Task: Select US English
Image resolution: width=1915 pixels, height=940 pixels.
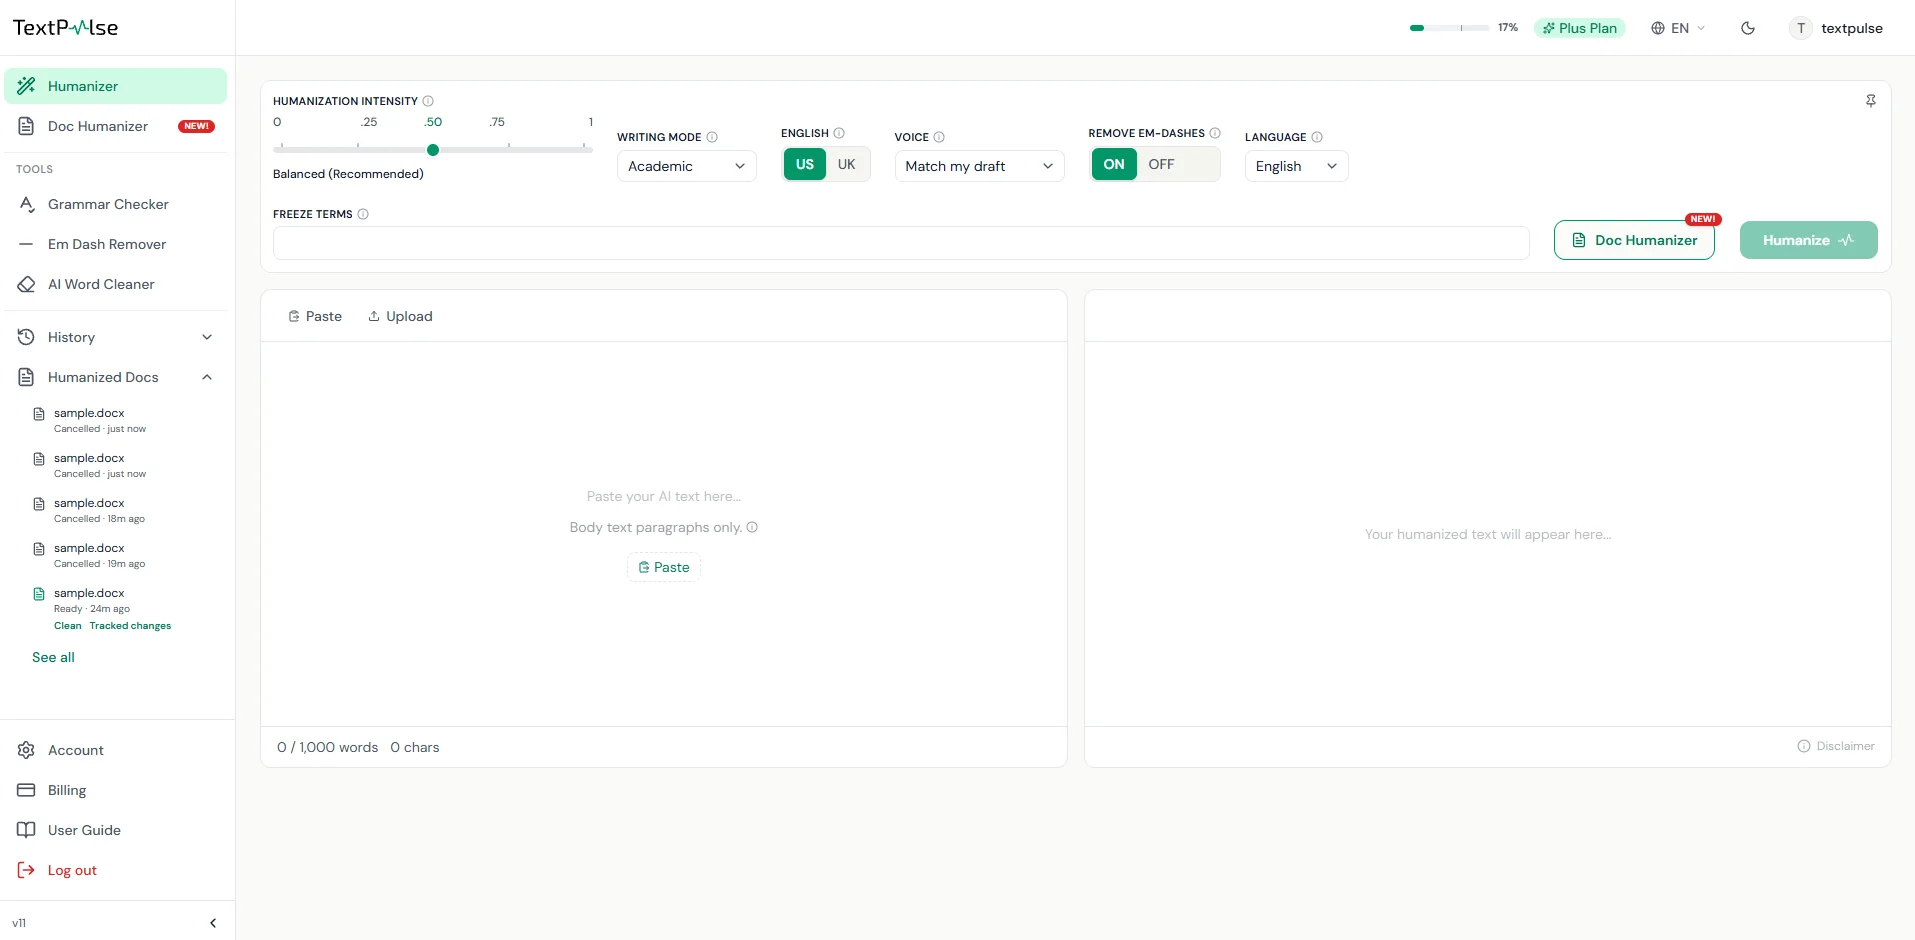Action: [805, 164]
